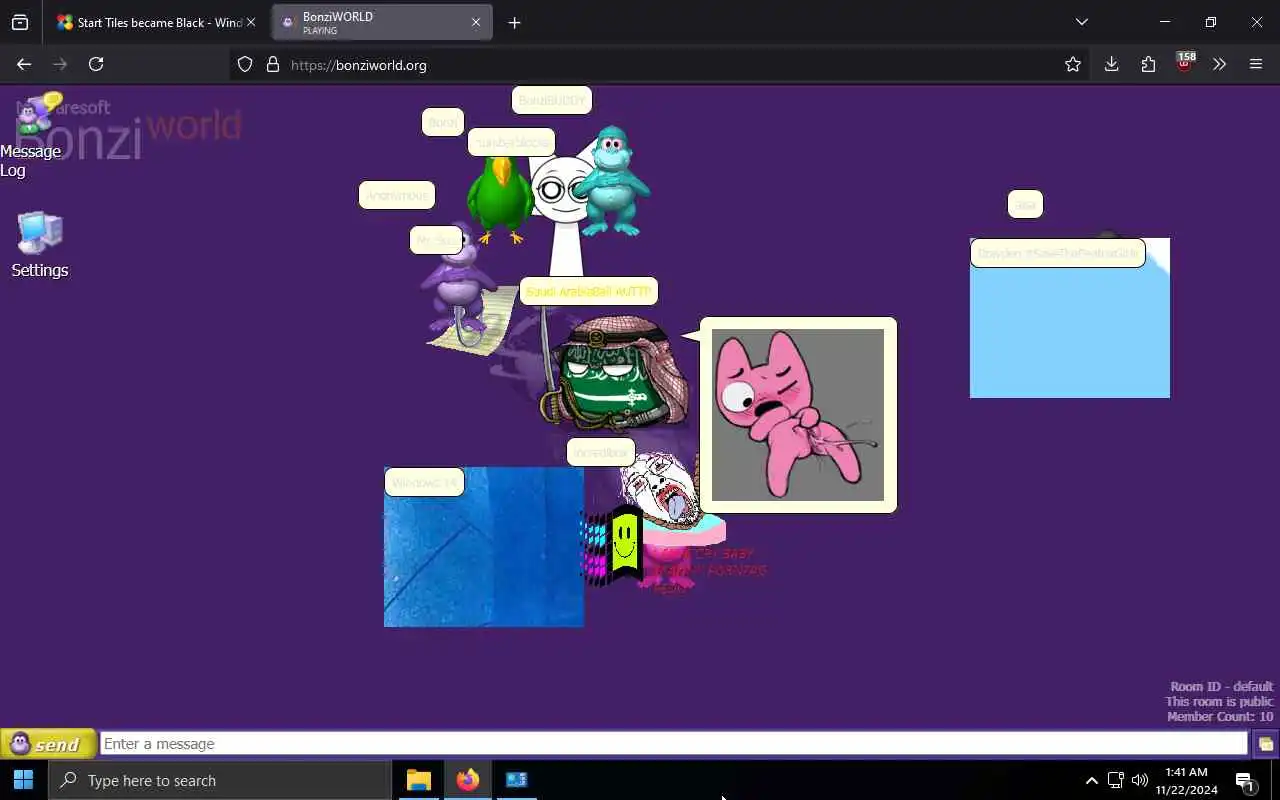
Task: Bookmark this page with the star
Action: (1073, 64)
